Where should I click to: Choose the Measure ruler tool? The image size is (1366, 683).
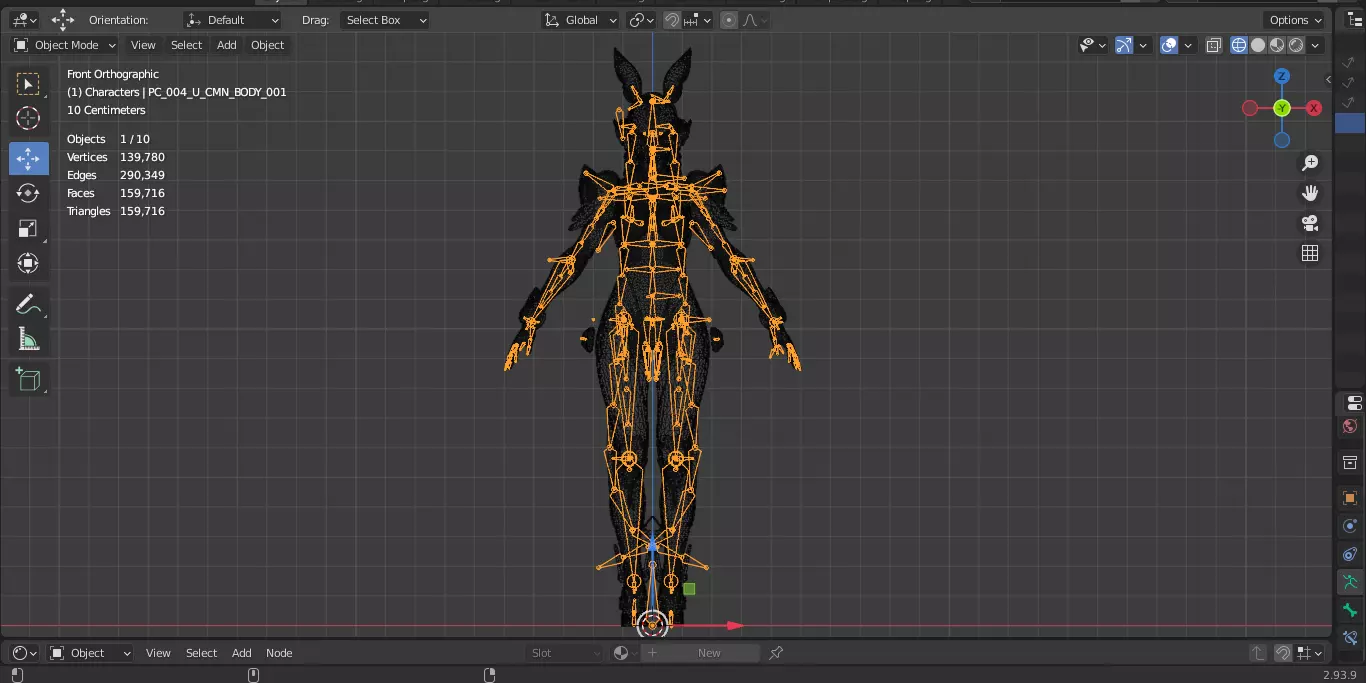click(28, 340)
